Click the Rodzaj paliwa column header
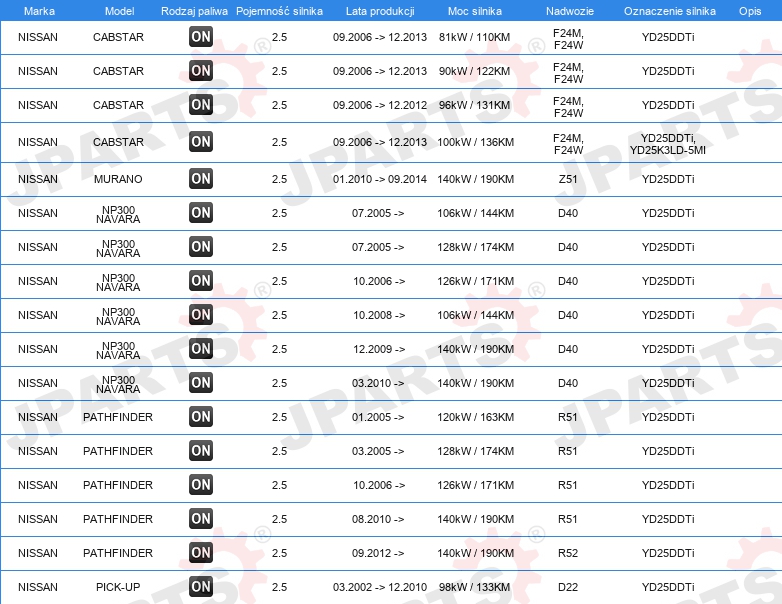Image resolution: width=782 pixels, height=604 pixels. point(194,11)
